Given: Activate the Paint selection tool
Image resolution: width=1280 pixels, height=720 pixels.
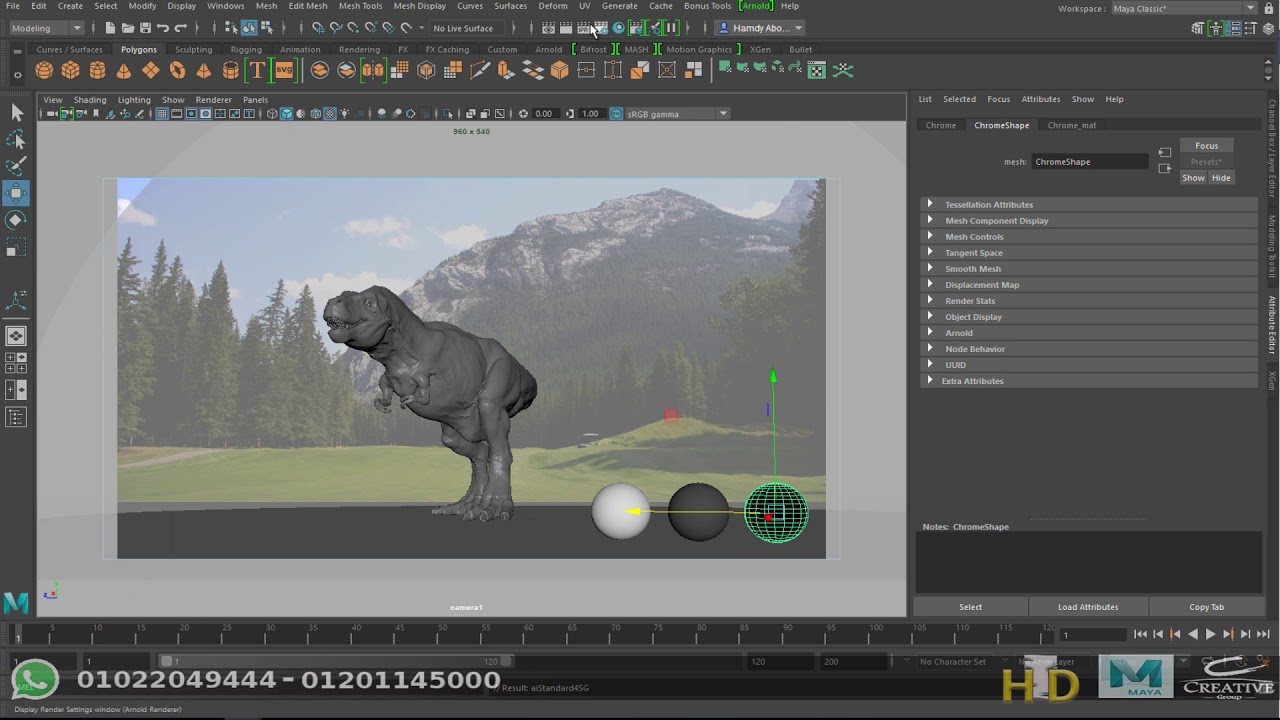Looking at the screenshot, I should pos(16,166).
